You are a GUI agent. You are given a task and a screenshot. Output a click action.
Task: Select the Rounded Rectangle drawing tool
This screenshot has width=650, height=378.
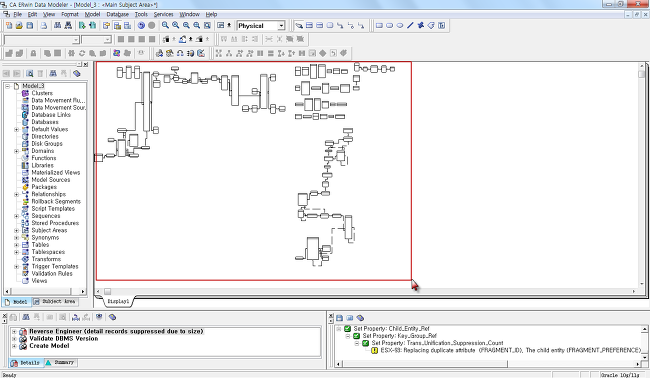[x=389, y=26]
